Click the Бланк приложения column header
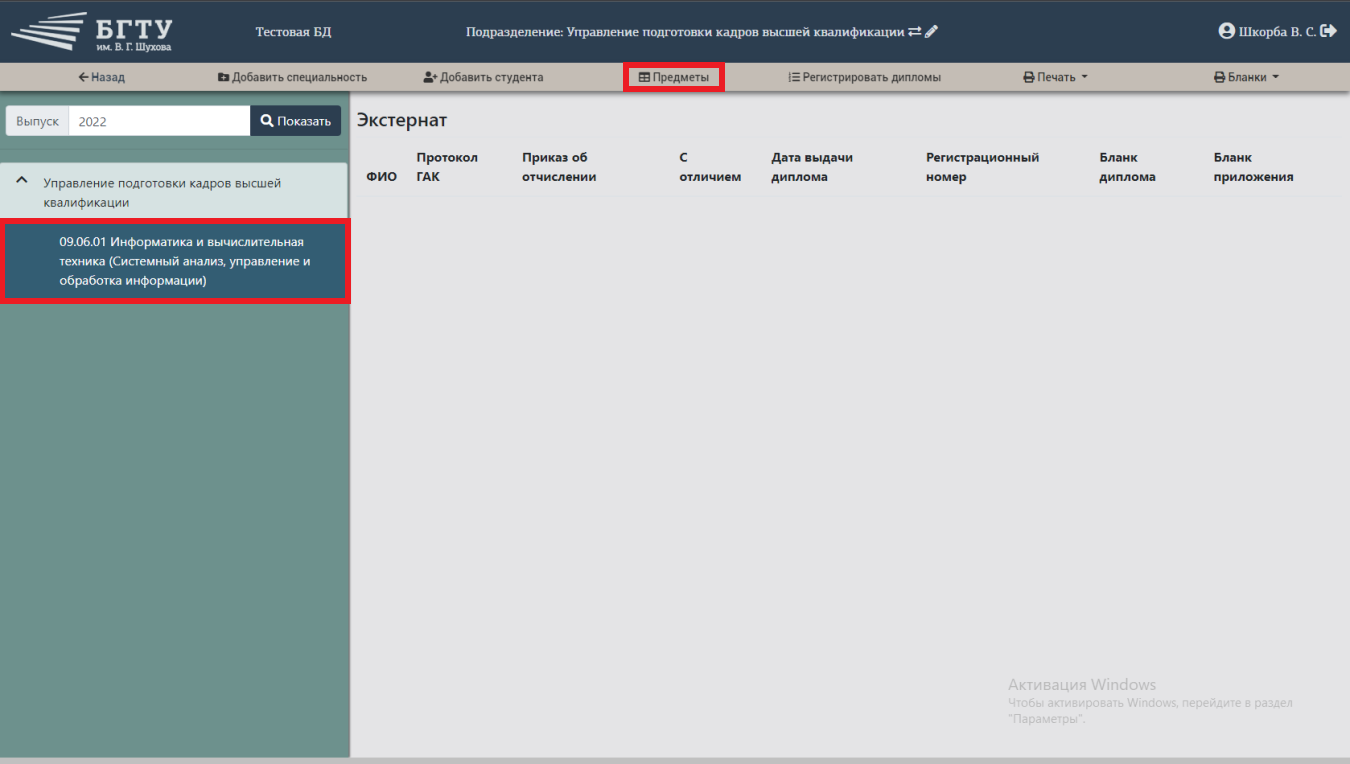Image resolution: width=1350 pixels, height=764 pixels. [x=1254, y=167]
